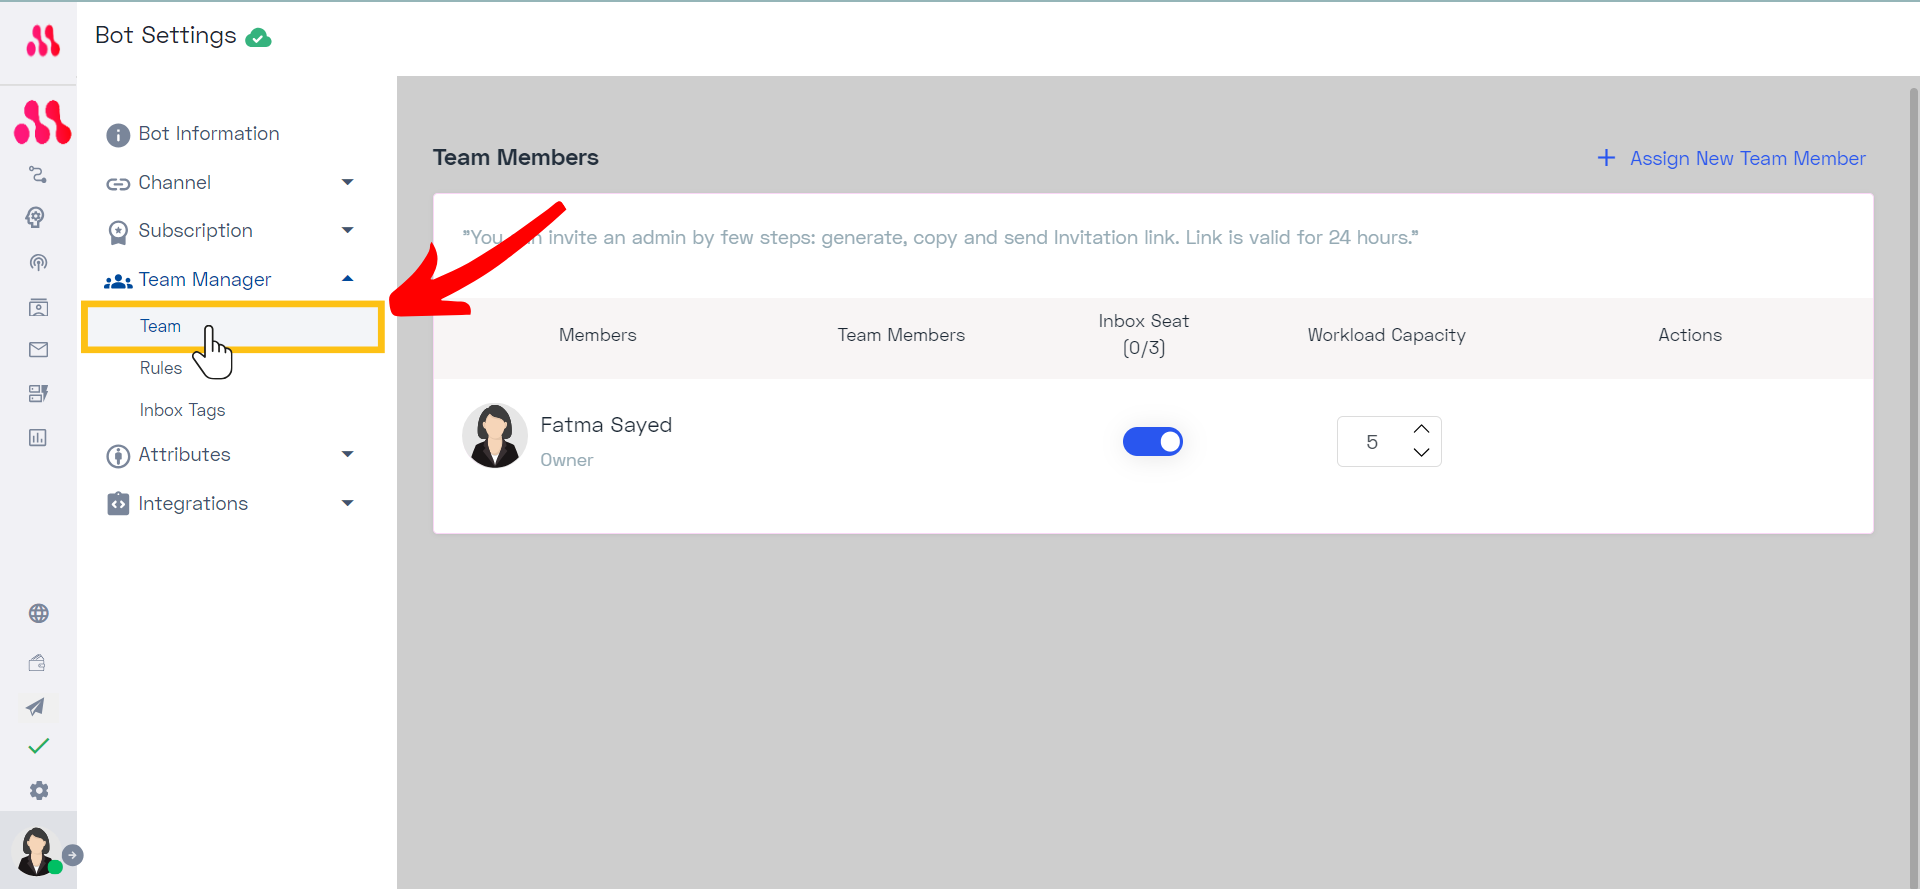Viewport: 1920px width, 889px height.
Task: Click the large pink bot logo in sidebar
Action: (x=42, y=122)
